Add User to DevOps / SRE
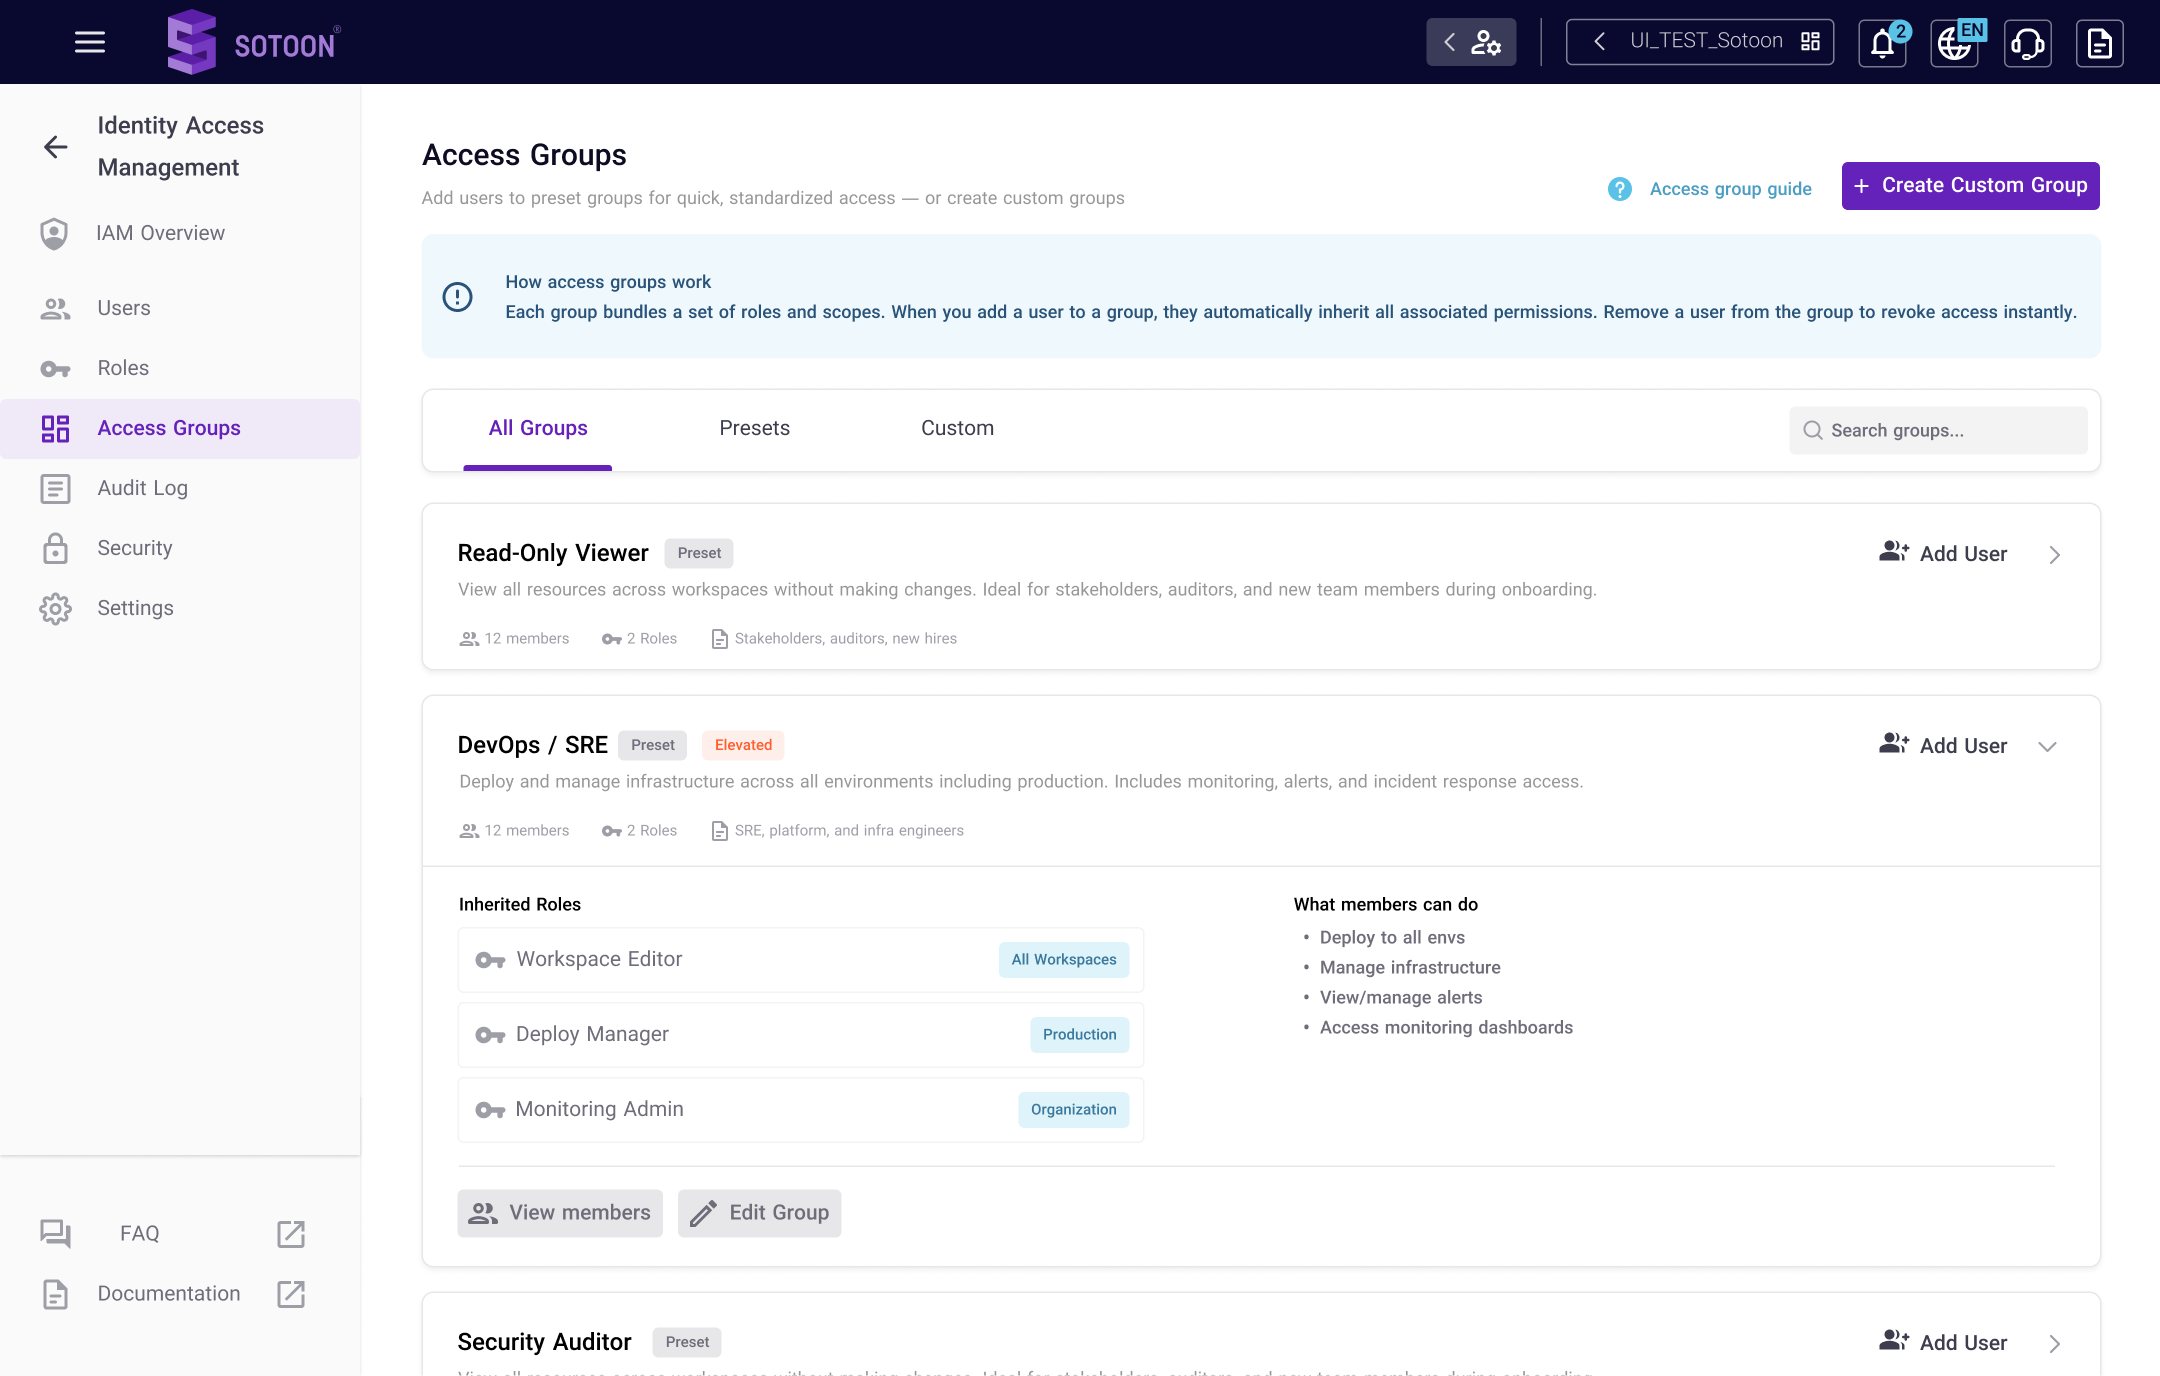Viewport: 2160px width, 1376px height. point(1943,745)
